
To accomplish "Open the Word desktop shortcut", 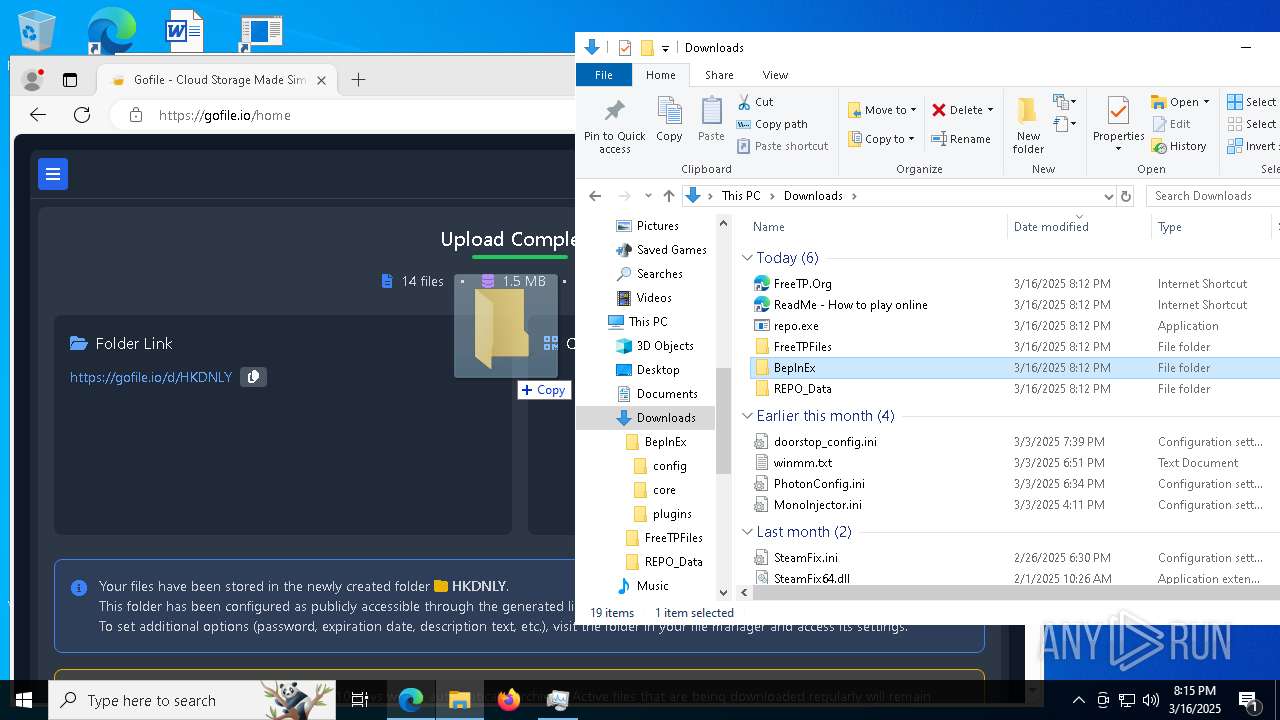I will [185, 31].
